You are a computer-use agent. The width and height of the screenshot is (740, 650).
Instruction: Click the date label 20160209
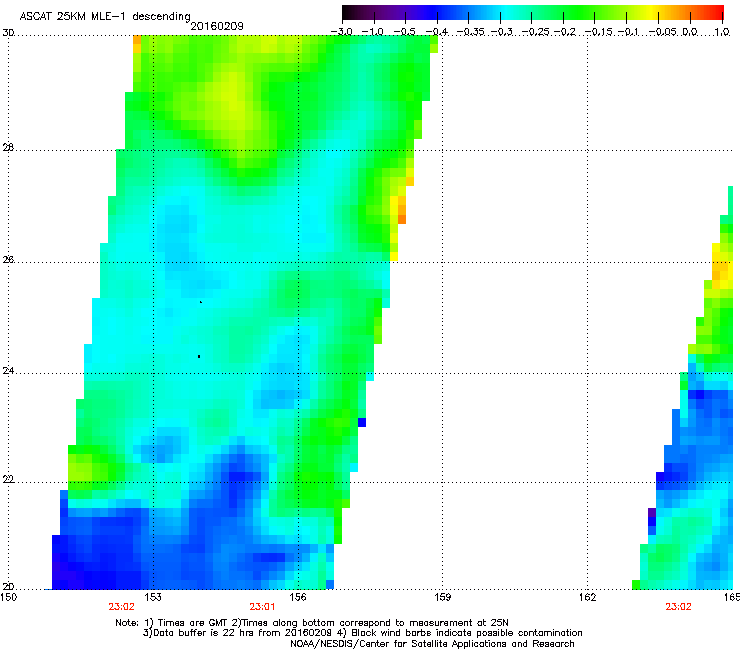(217, 26)
